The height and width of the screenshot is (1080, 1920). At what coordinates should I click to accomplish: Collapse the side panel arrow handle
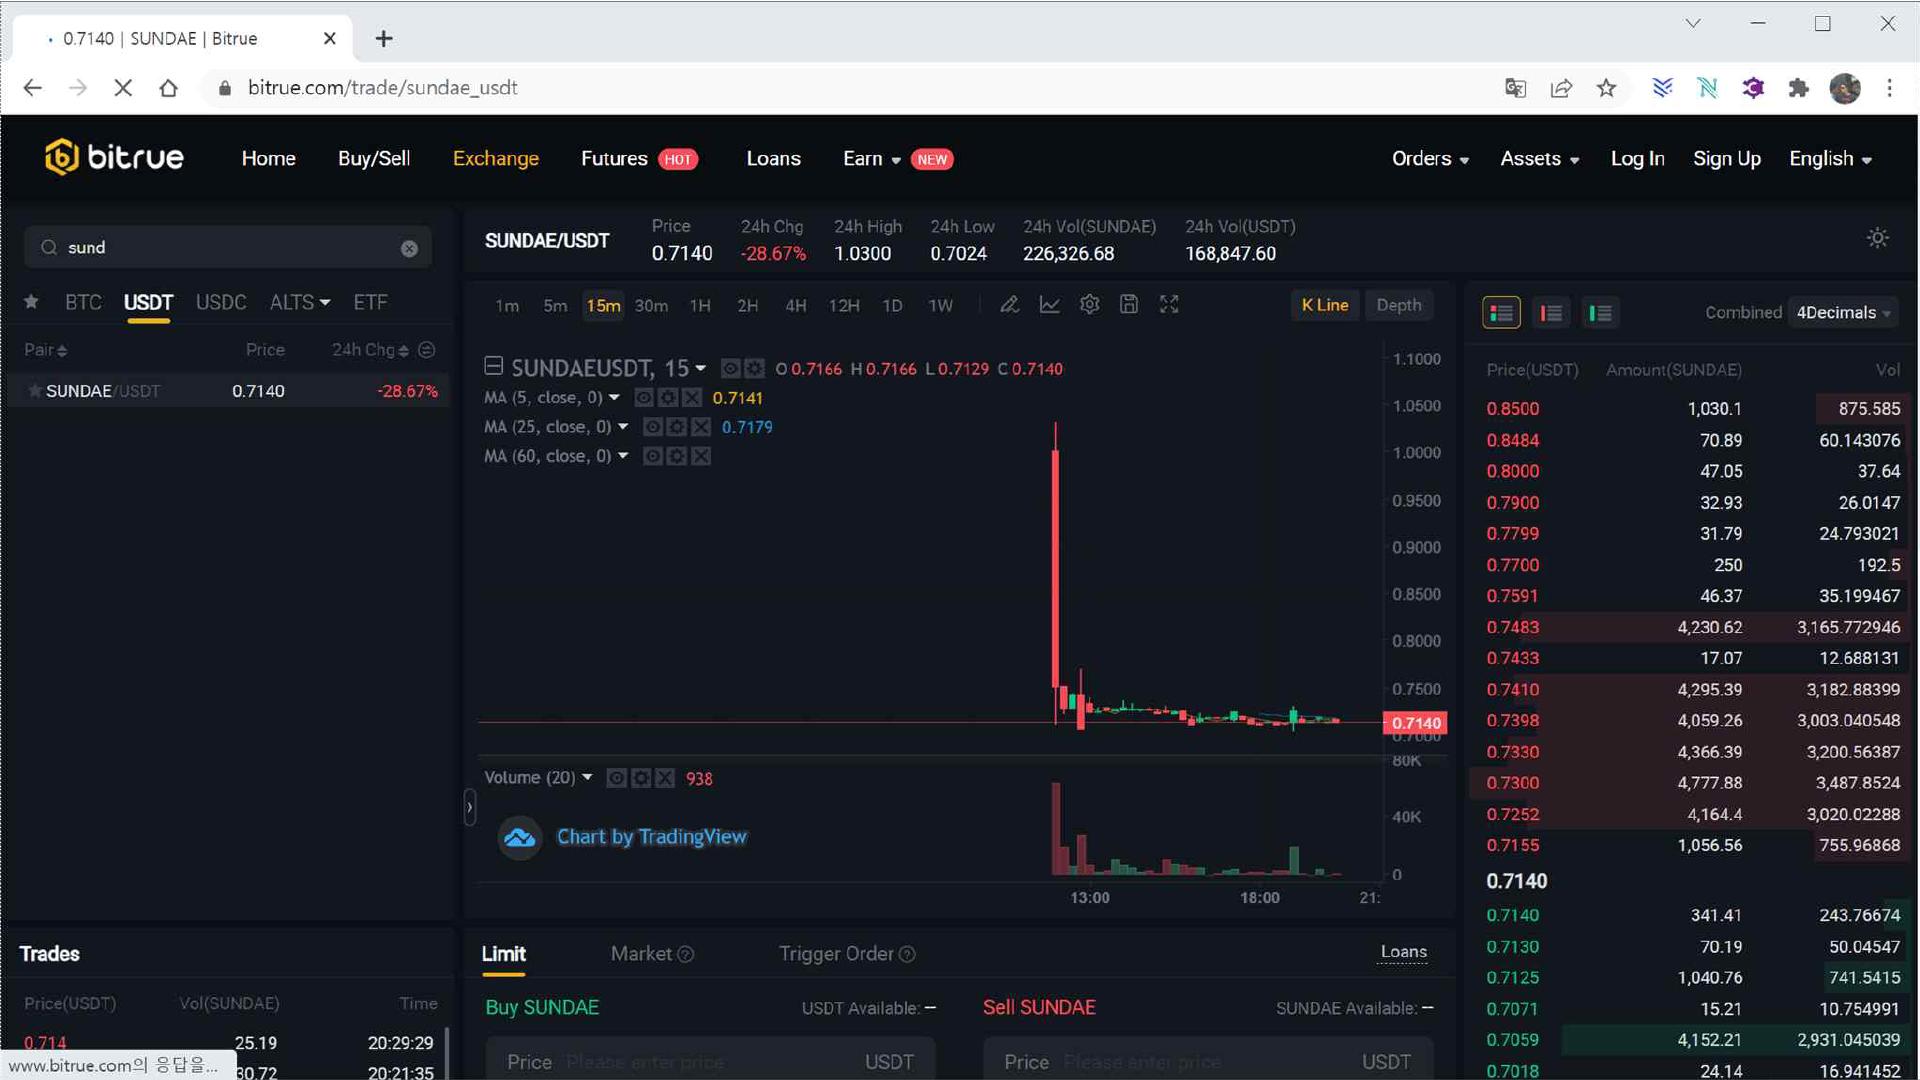pos(470,807)
